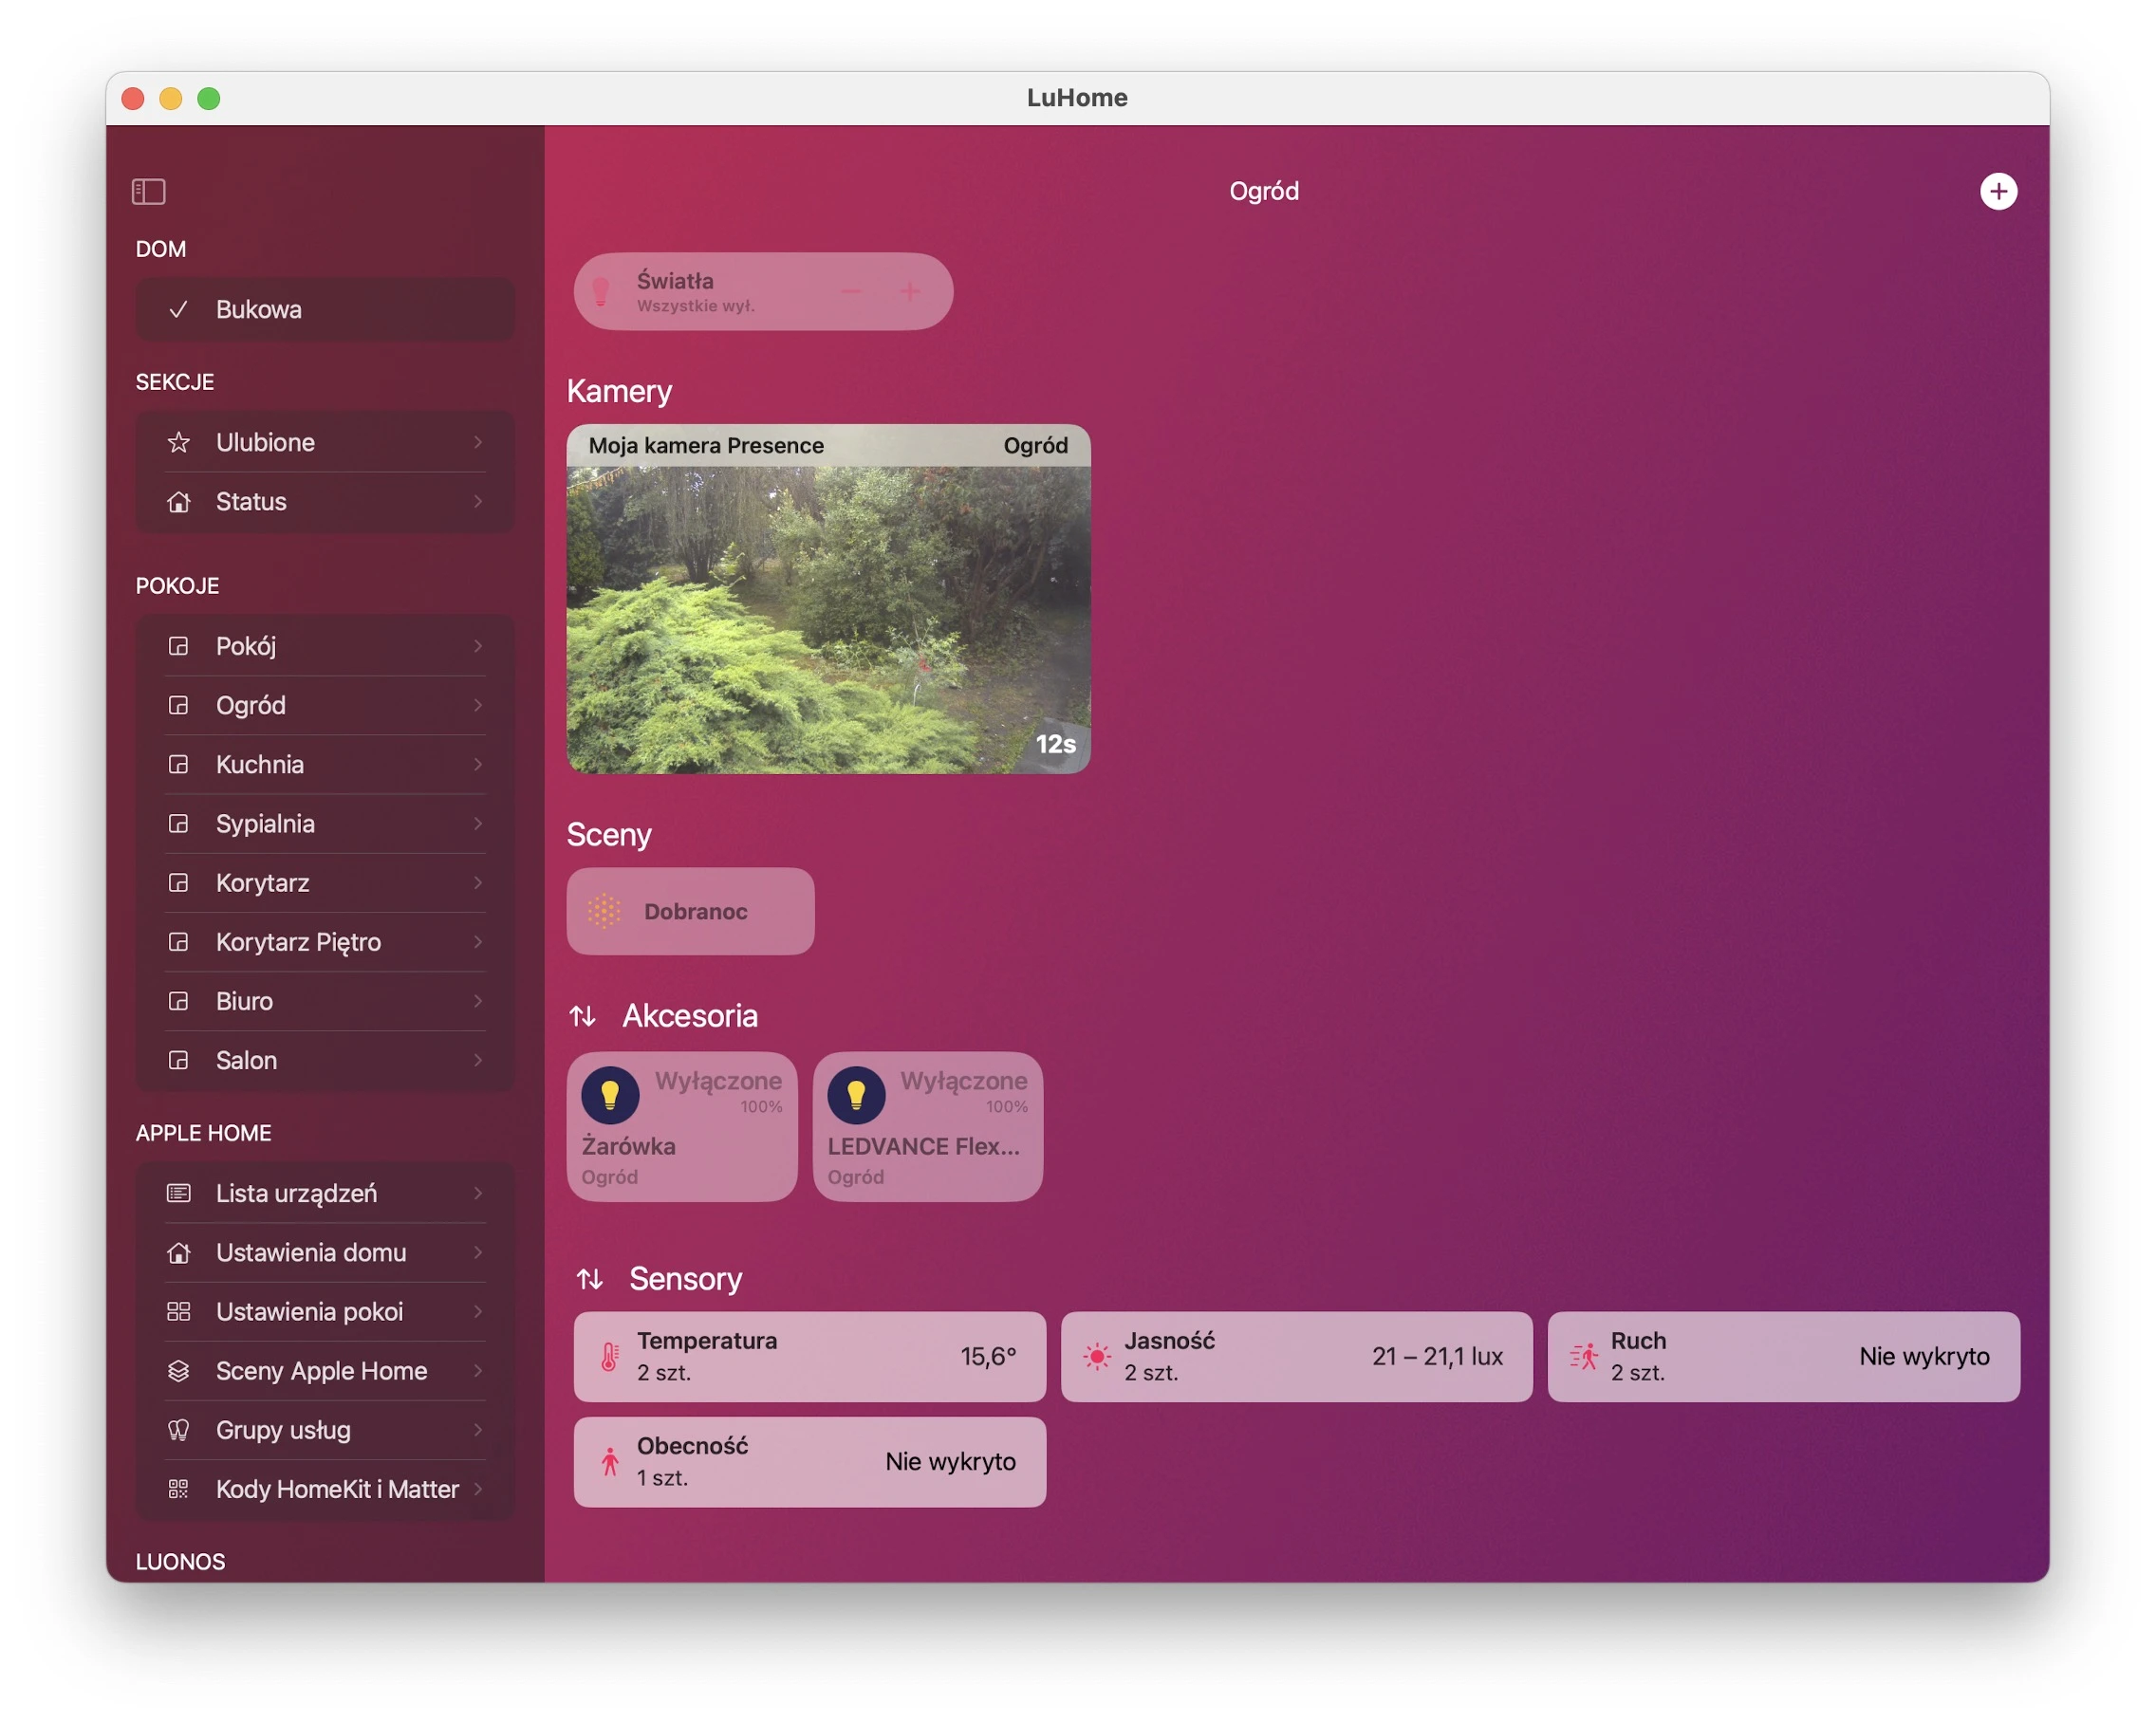The image size is (2156, 1723).
Task: Click the plus add button at top right
Action: pyautogui.click(x=1998, y=191)
